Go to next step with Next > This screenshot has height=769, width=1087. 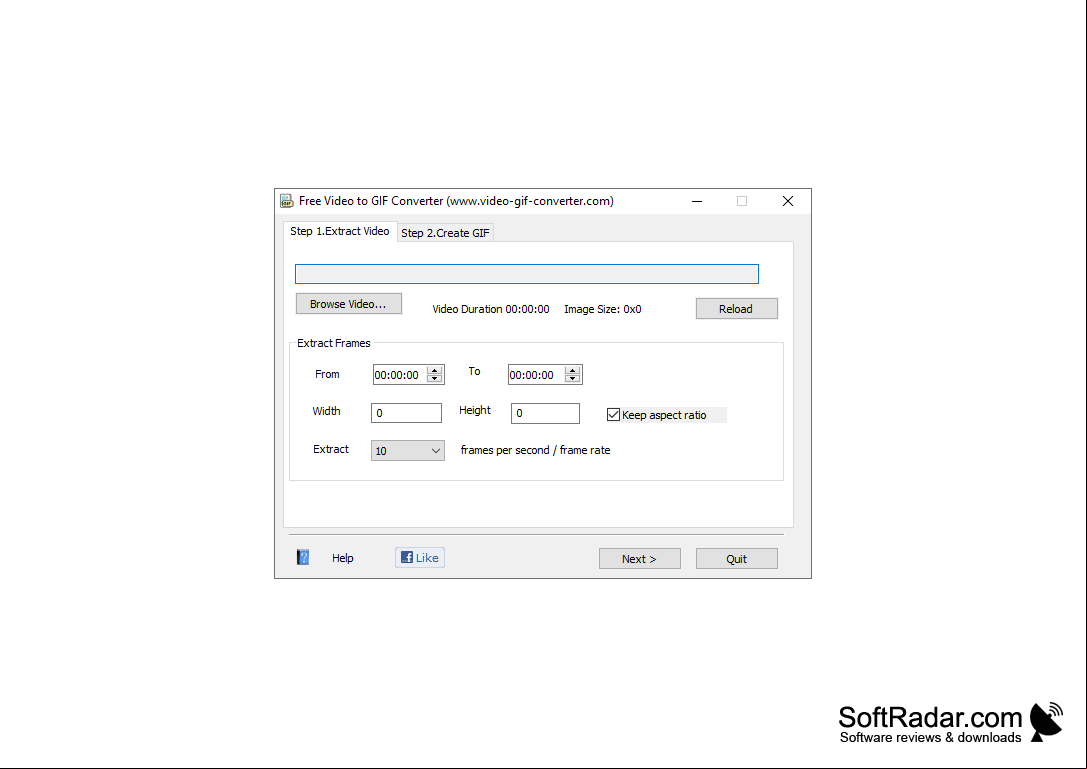639,559
